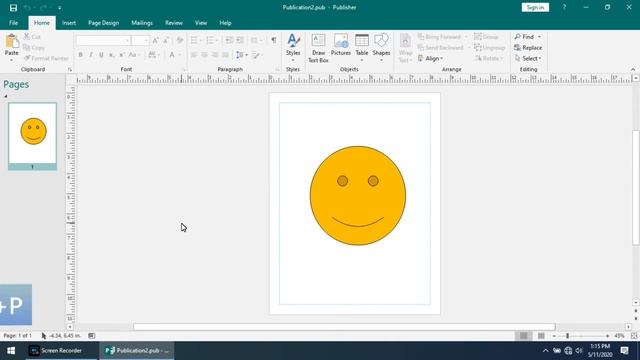Click the Save icon in title bar
Image resolution: width=640 pixels, height=360 pixels.
pyautogui.click(x=13, y=7)
